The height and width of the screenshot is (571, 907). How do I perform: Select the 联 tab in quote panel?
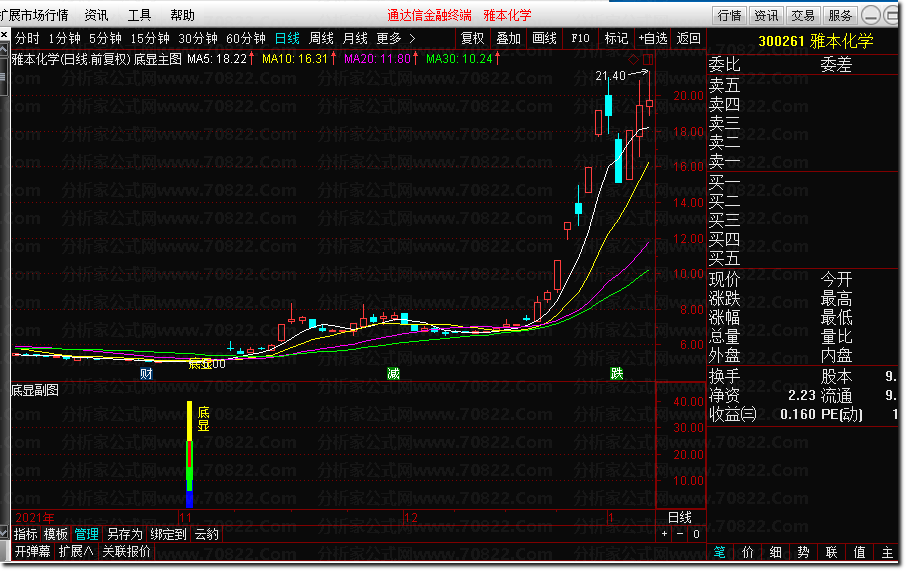(831, 552)
